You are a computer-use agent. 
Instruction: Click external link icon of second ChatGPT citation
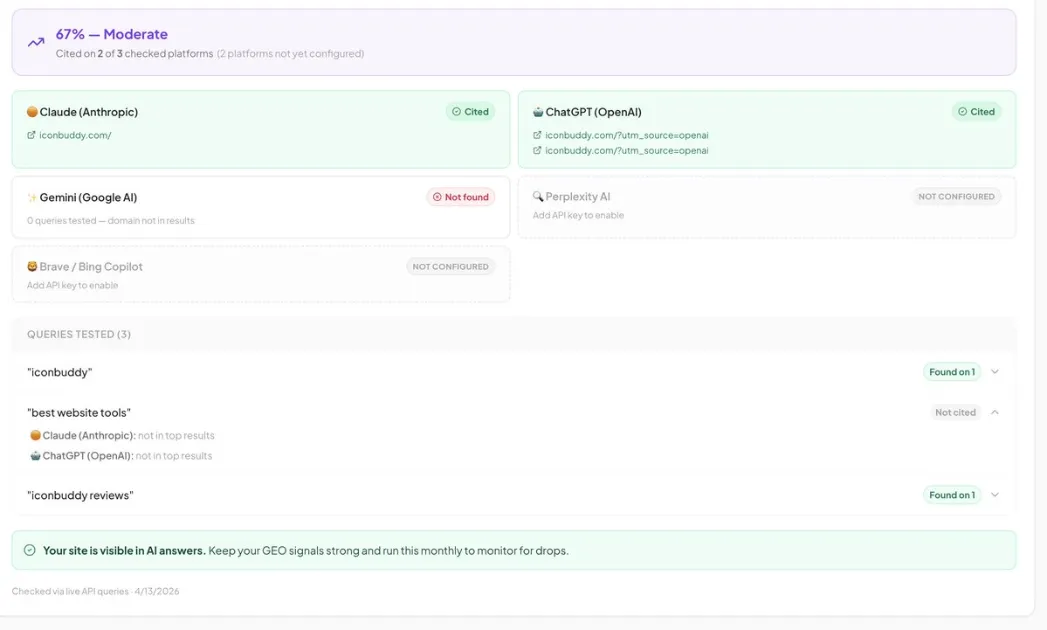click(537, 150)
